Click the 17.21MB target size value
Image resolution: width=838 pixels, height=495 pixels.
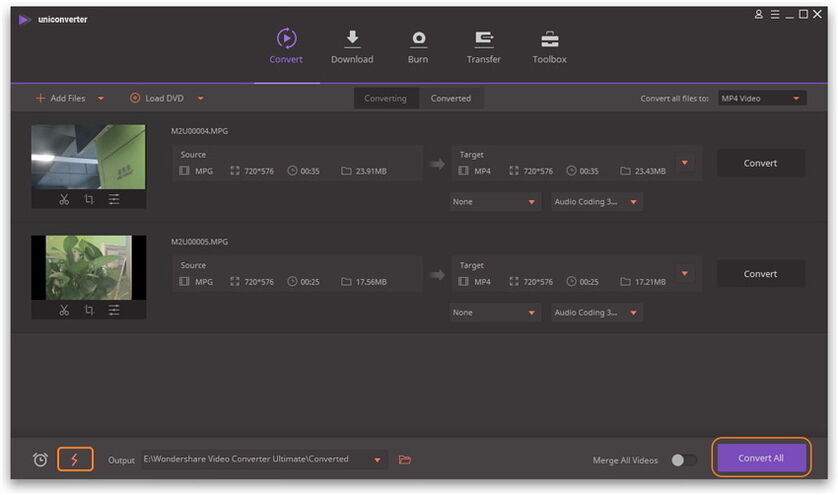[650, 282]
